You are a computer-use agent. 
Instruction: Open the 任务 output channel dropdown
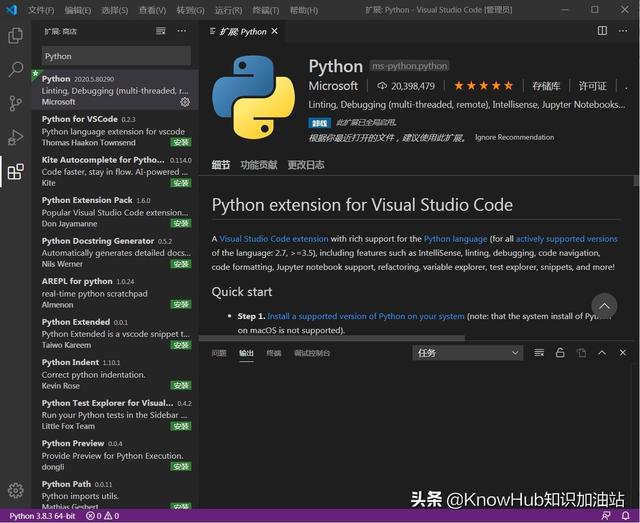[467, 353]
